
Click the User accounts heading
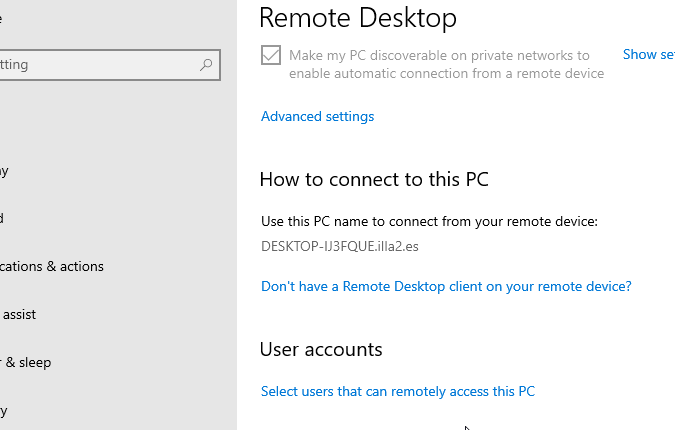[x=321, y=349]
